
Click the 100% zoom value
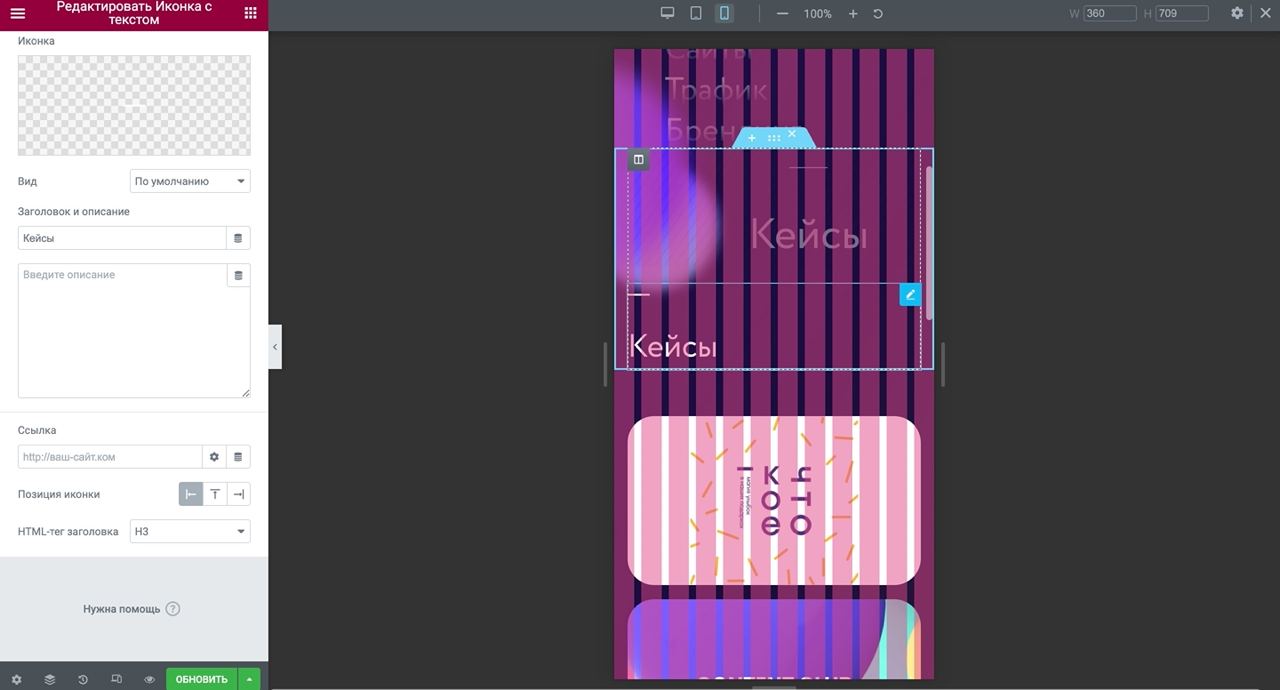click(x=818, y=14)
